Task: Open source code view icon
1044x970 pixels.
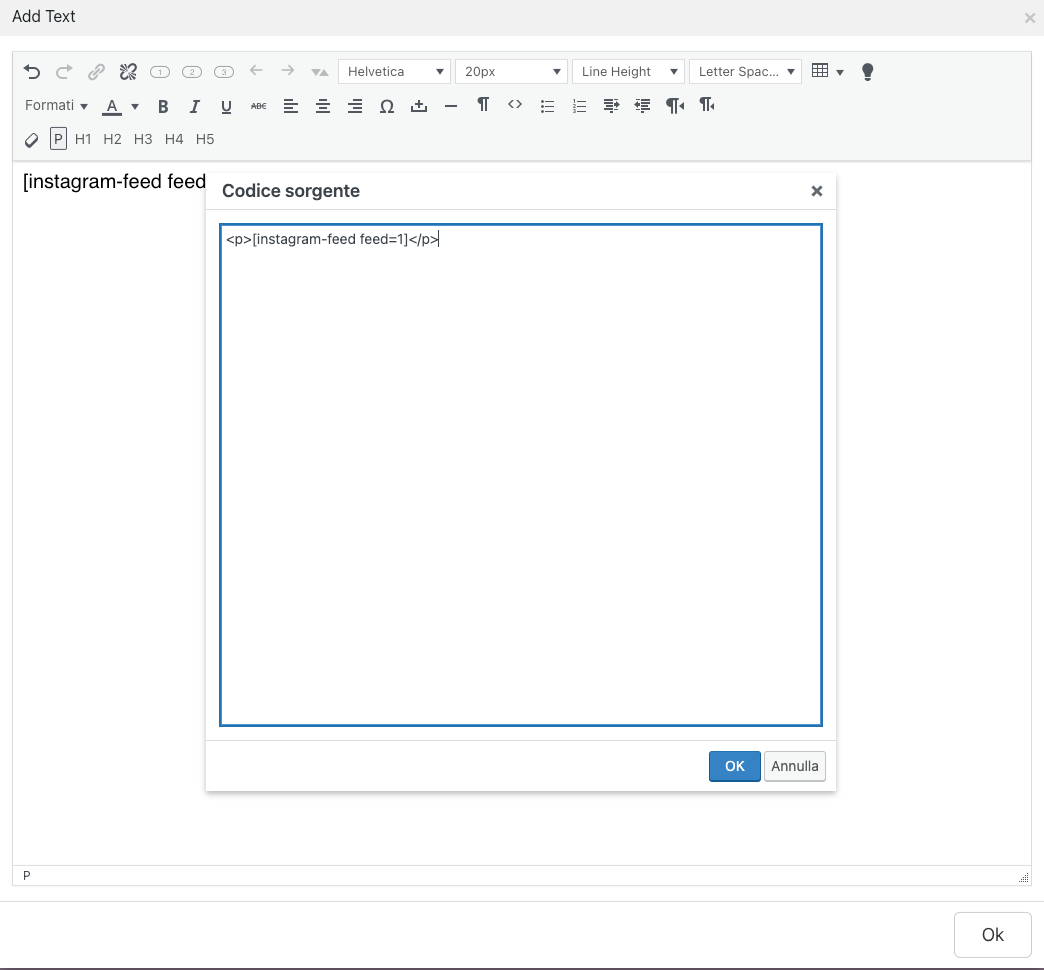Action: coord(515,105)
